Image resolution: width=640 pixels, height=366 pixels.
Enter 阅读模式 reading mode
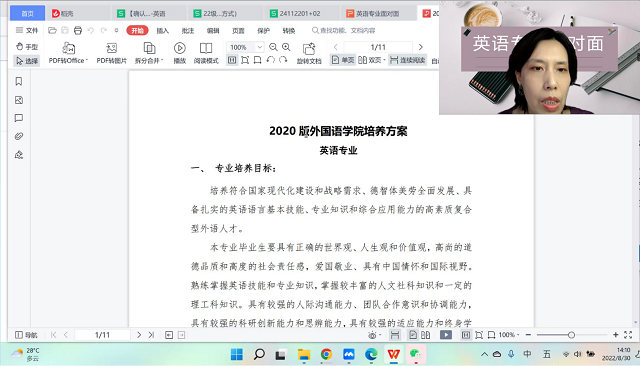[x=206, y=53]
